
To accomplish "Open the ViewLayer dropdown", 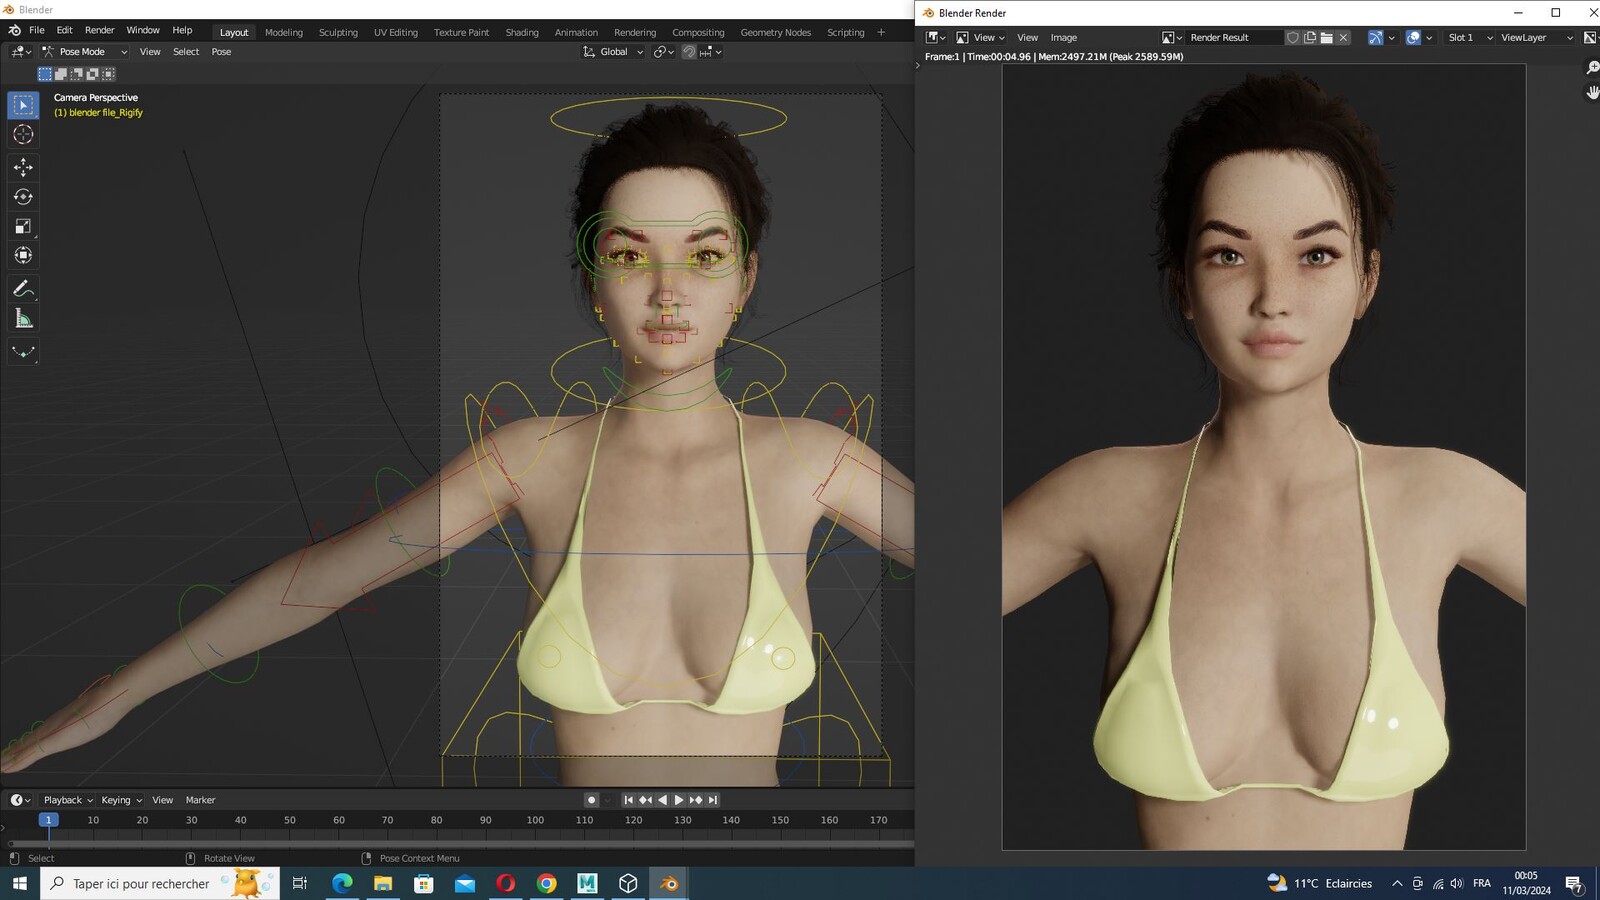I will point(1536,37).
